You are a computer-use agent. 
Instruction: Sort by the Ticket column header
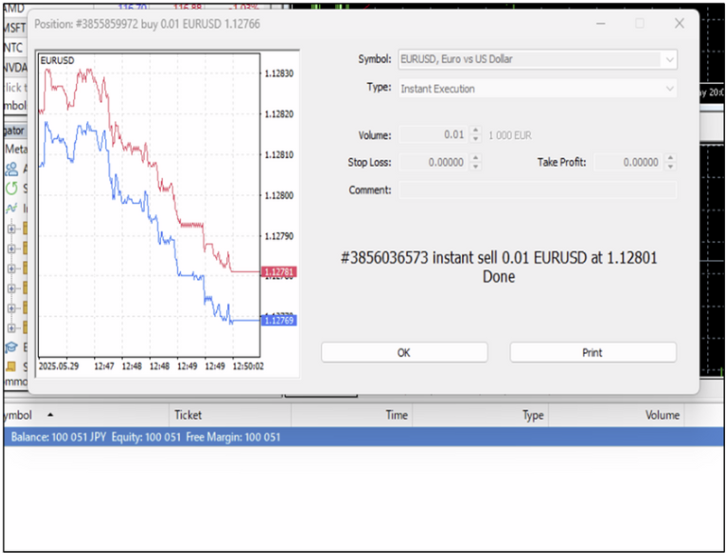click(188, 415)
